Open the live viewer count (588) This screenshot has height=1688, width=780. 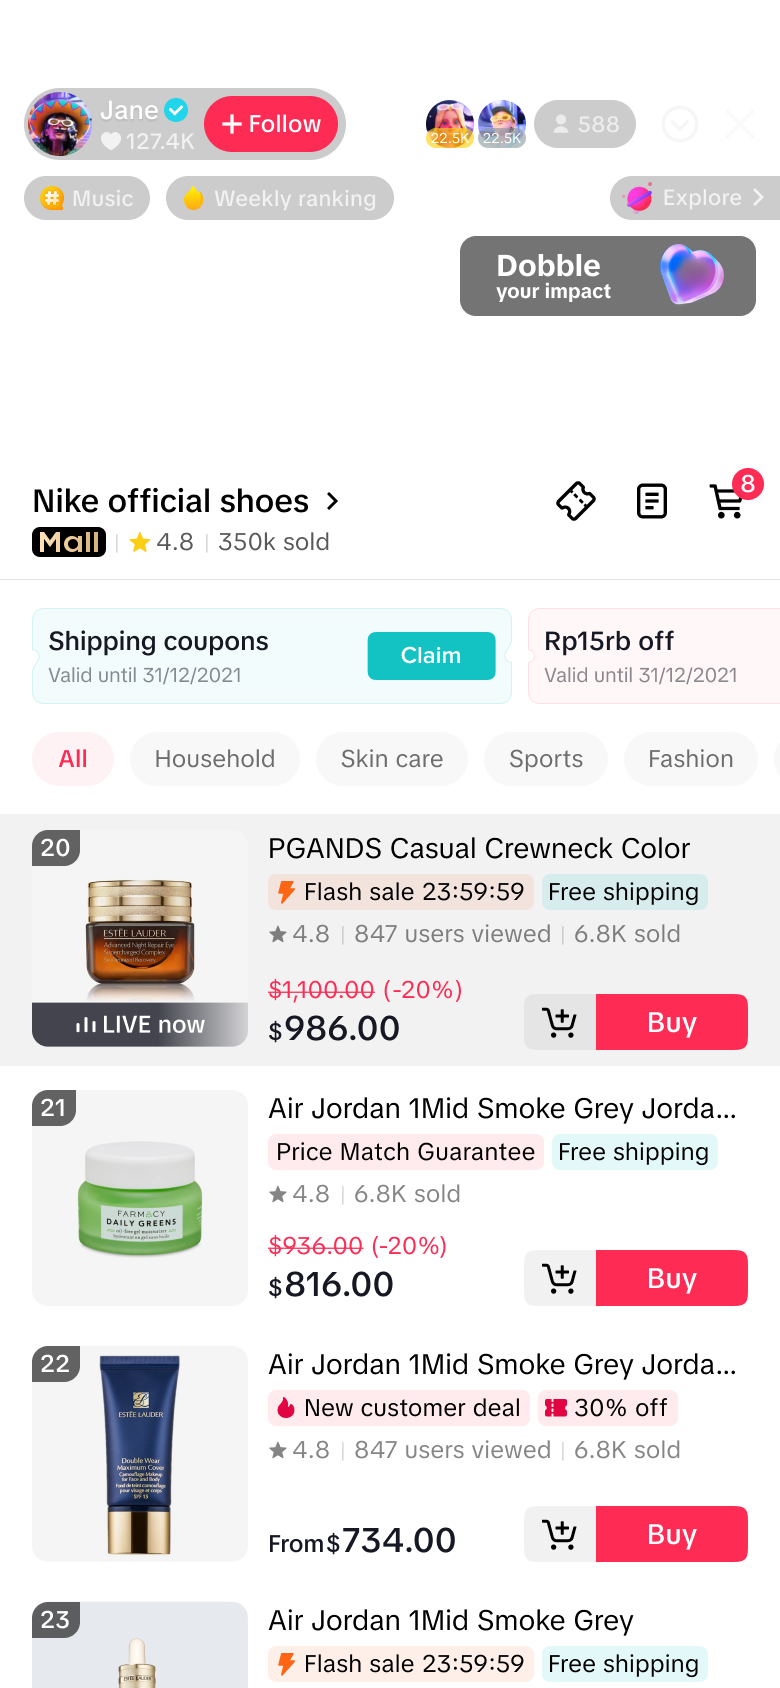point(586,124)
